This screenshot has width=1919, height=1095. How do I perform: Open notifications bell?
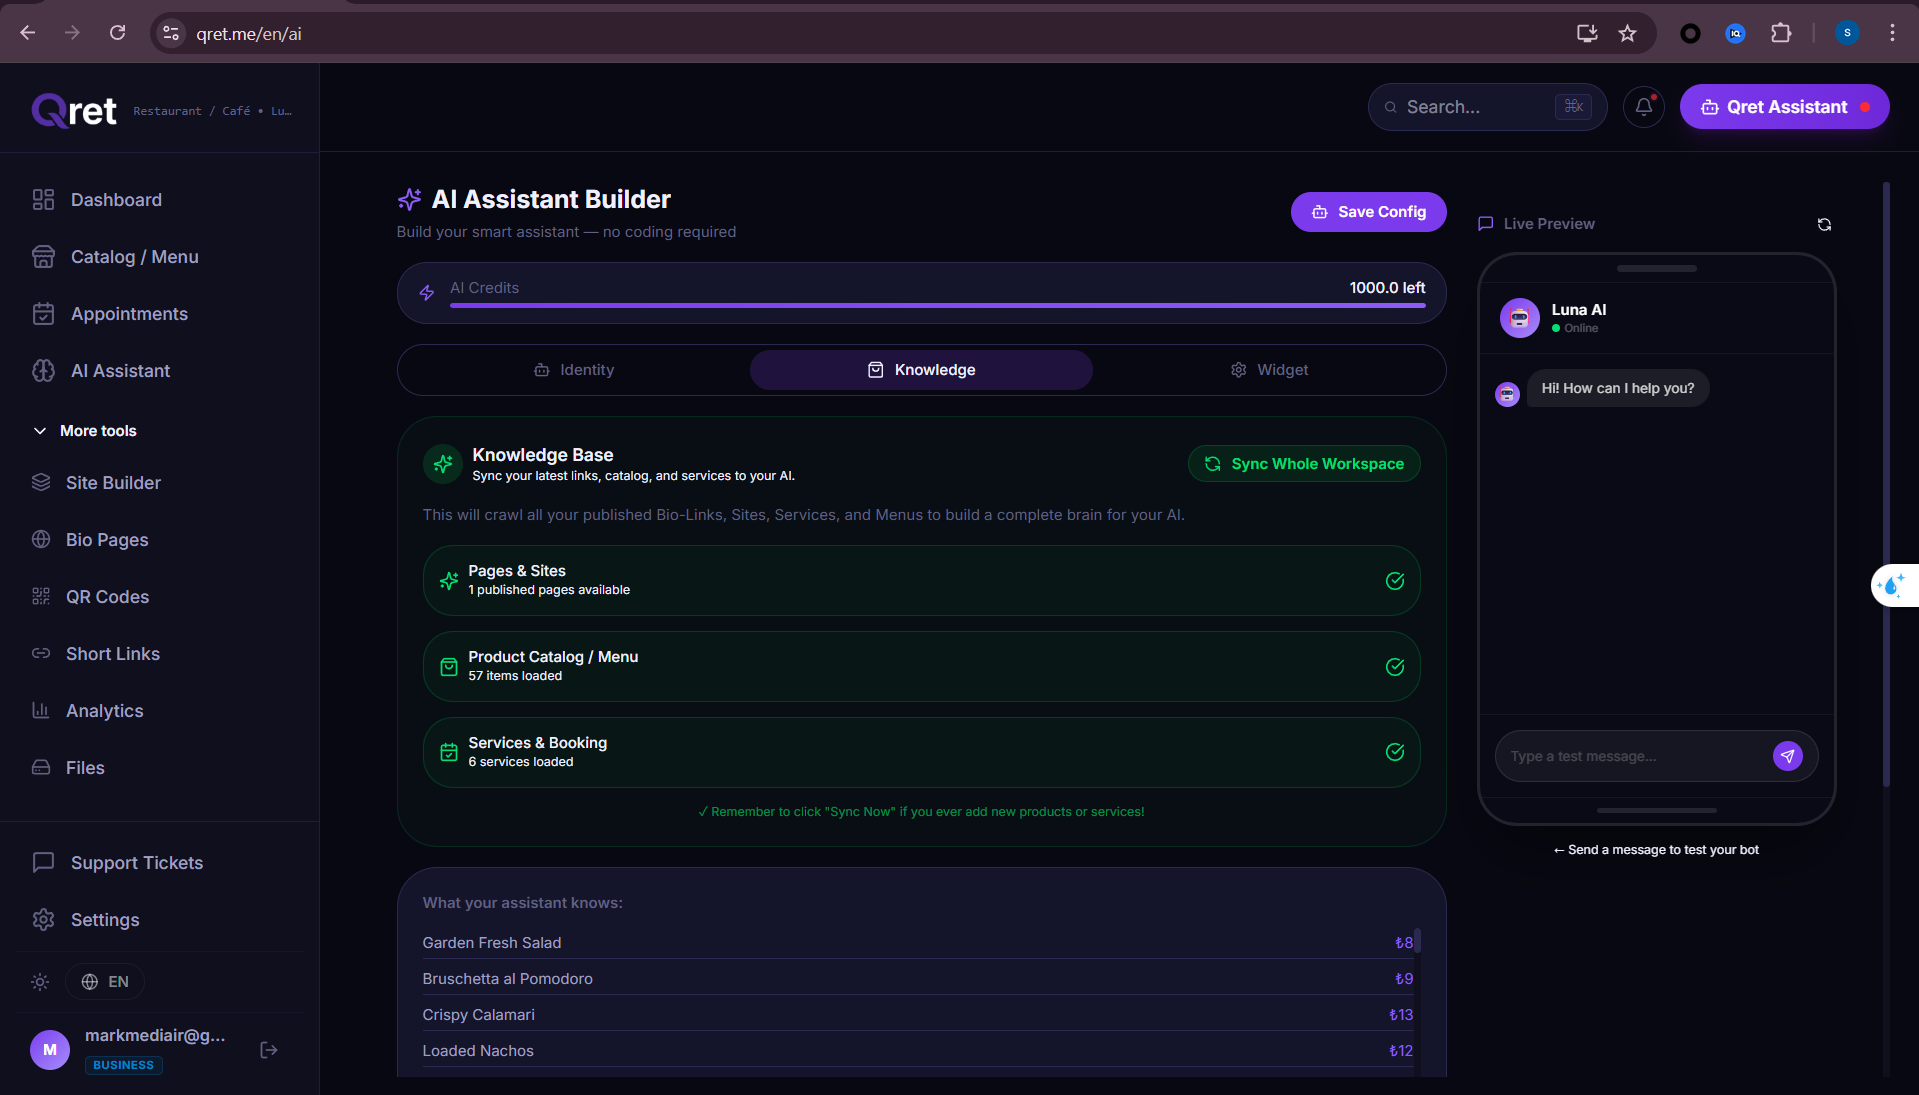pos(1644,107)
